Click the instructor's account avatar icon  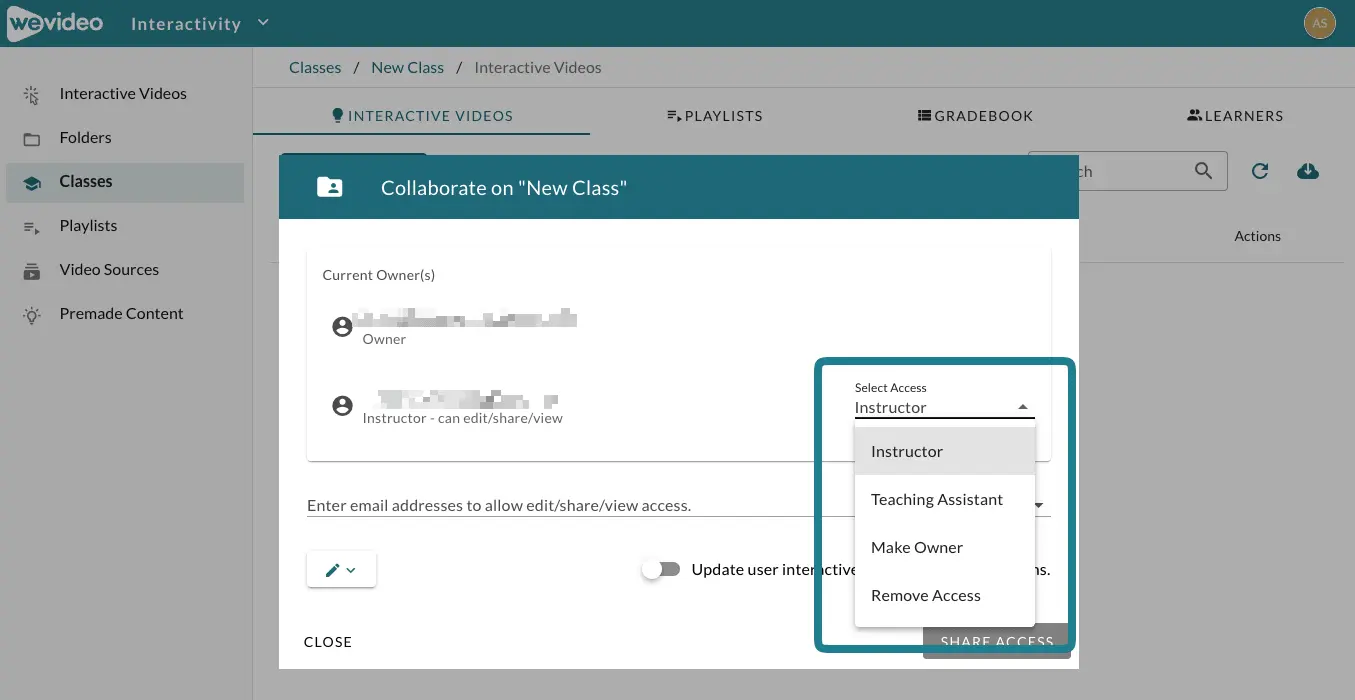[x=342, y=406]
